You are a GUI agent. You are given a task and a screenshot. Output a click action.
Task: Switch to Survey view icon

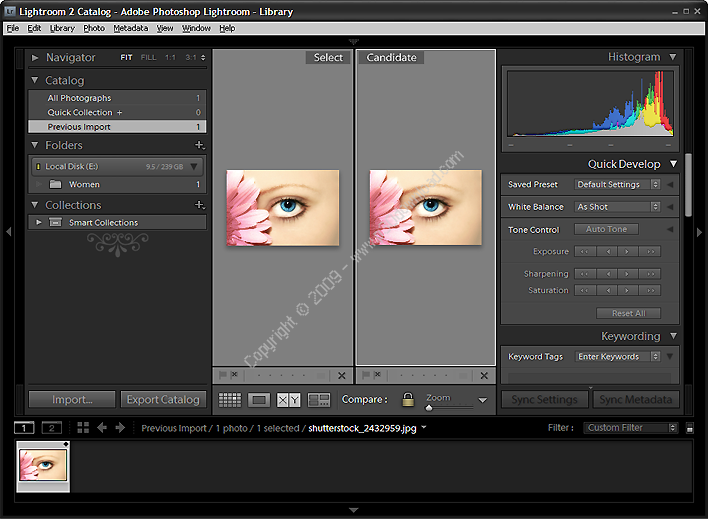click(318, 400)
